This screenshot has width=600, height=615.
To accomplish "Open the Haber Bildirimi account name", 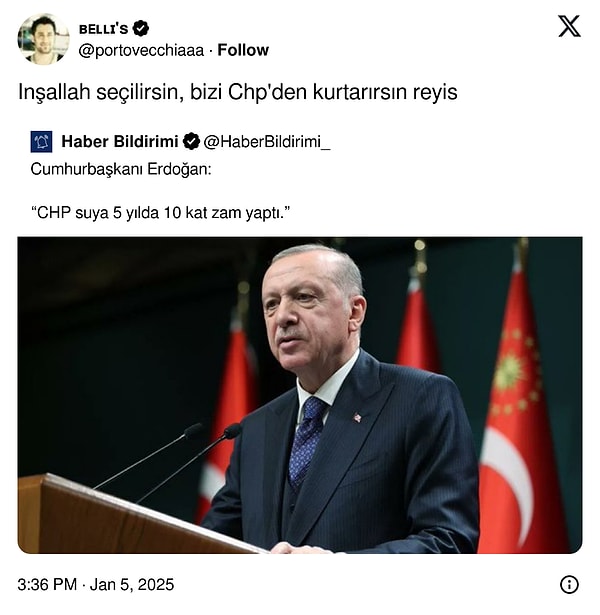I will tap(120, 142).
